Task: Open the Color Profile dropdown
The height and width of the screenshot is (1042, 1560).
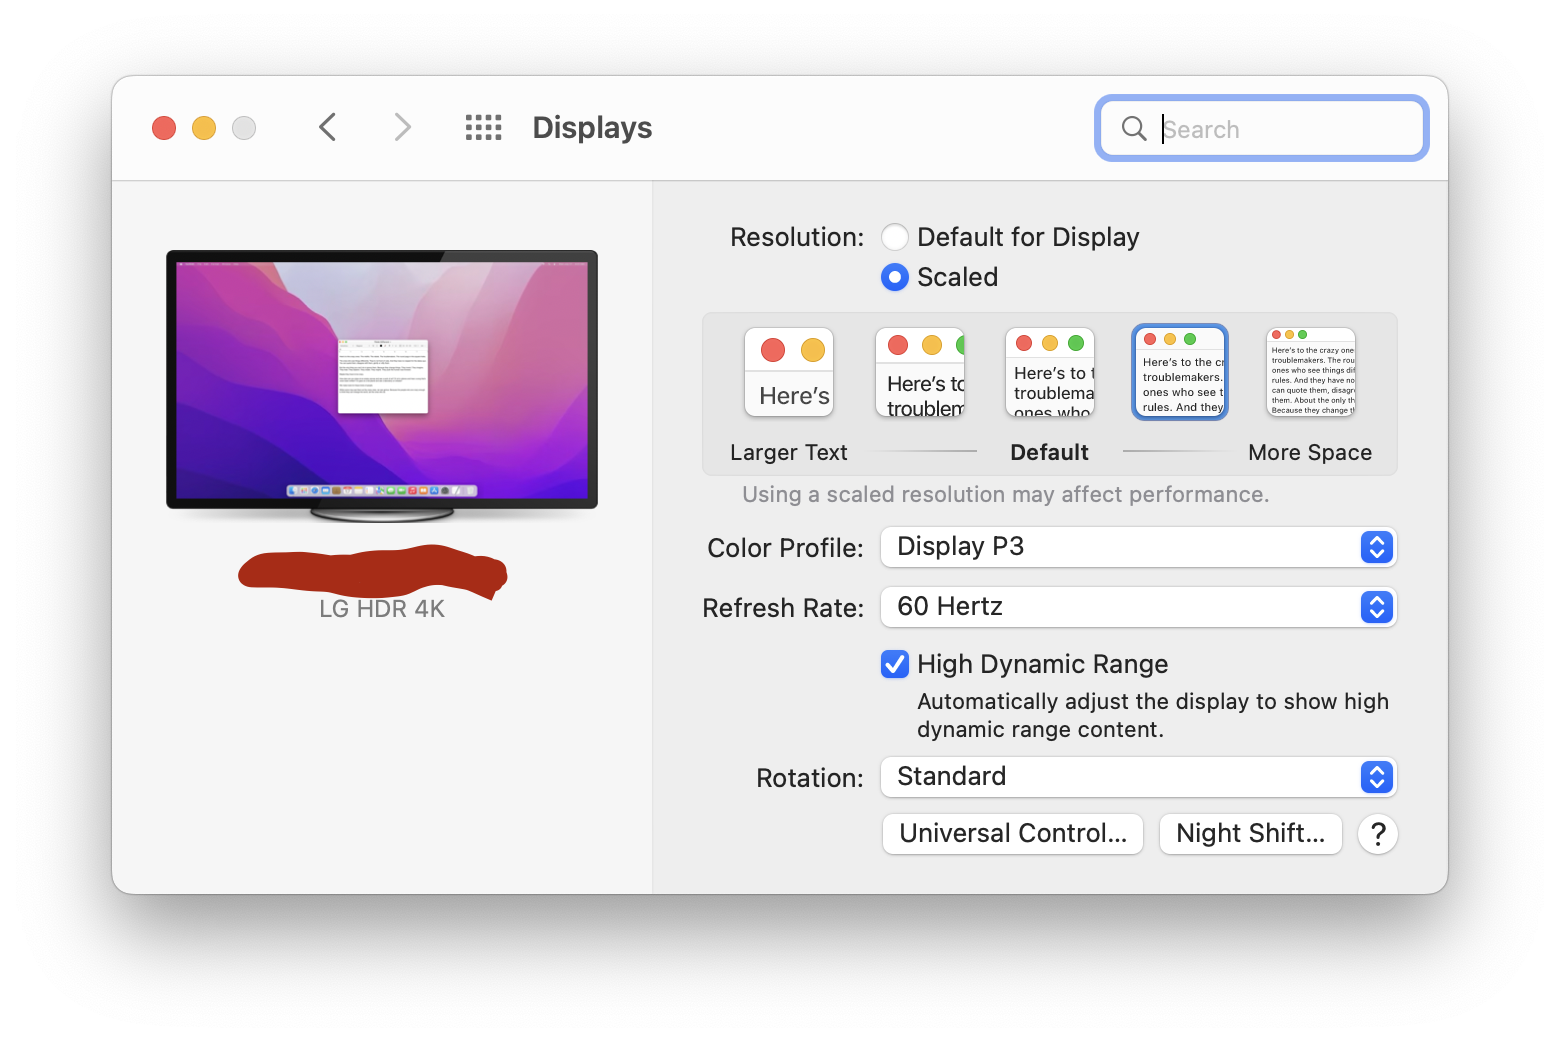Action: pyautogui.click(x=1138, y=547)
